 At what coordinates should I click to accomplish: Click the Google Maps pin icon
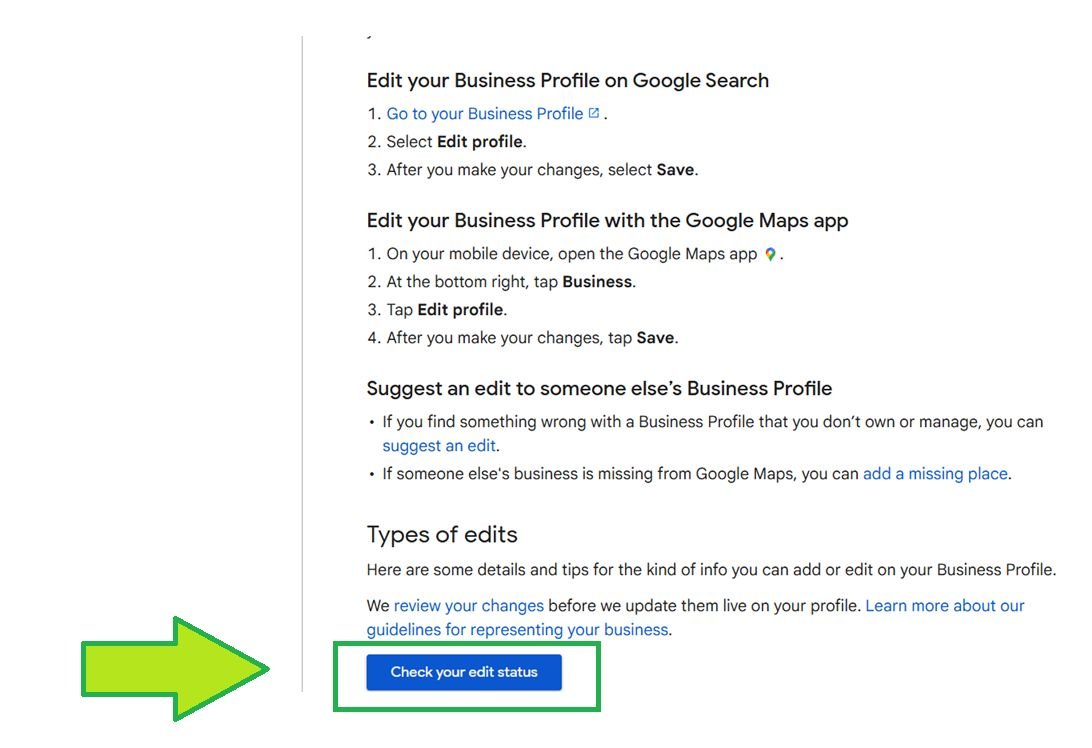[x=768, y=253]
